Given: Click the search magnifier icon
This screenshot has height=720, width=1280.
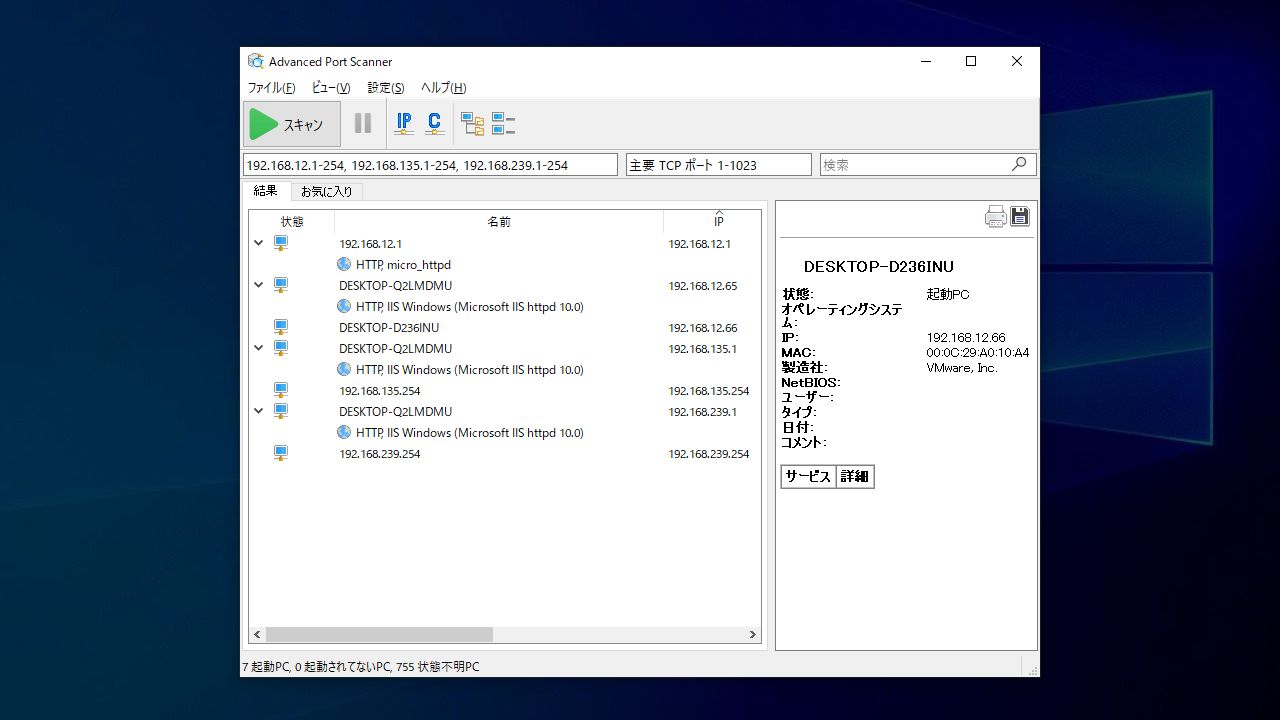Looking at the screenshot, I should (1019, 164).
